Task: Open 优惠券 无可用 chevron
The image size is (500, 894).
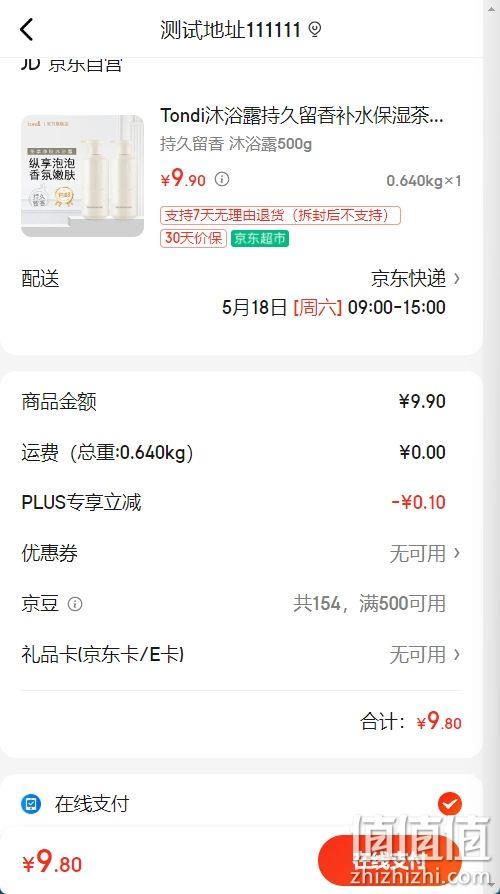Action: (456, 552)
